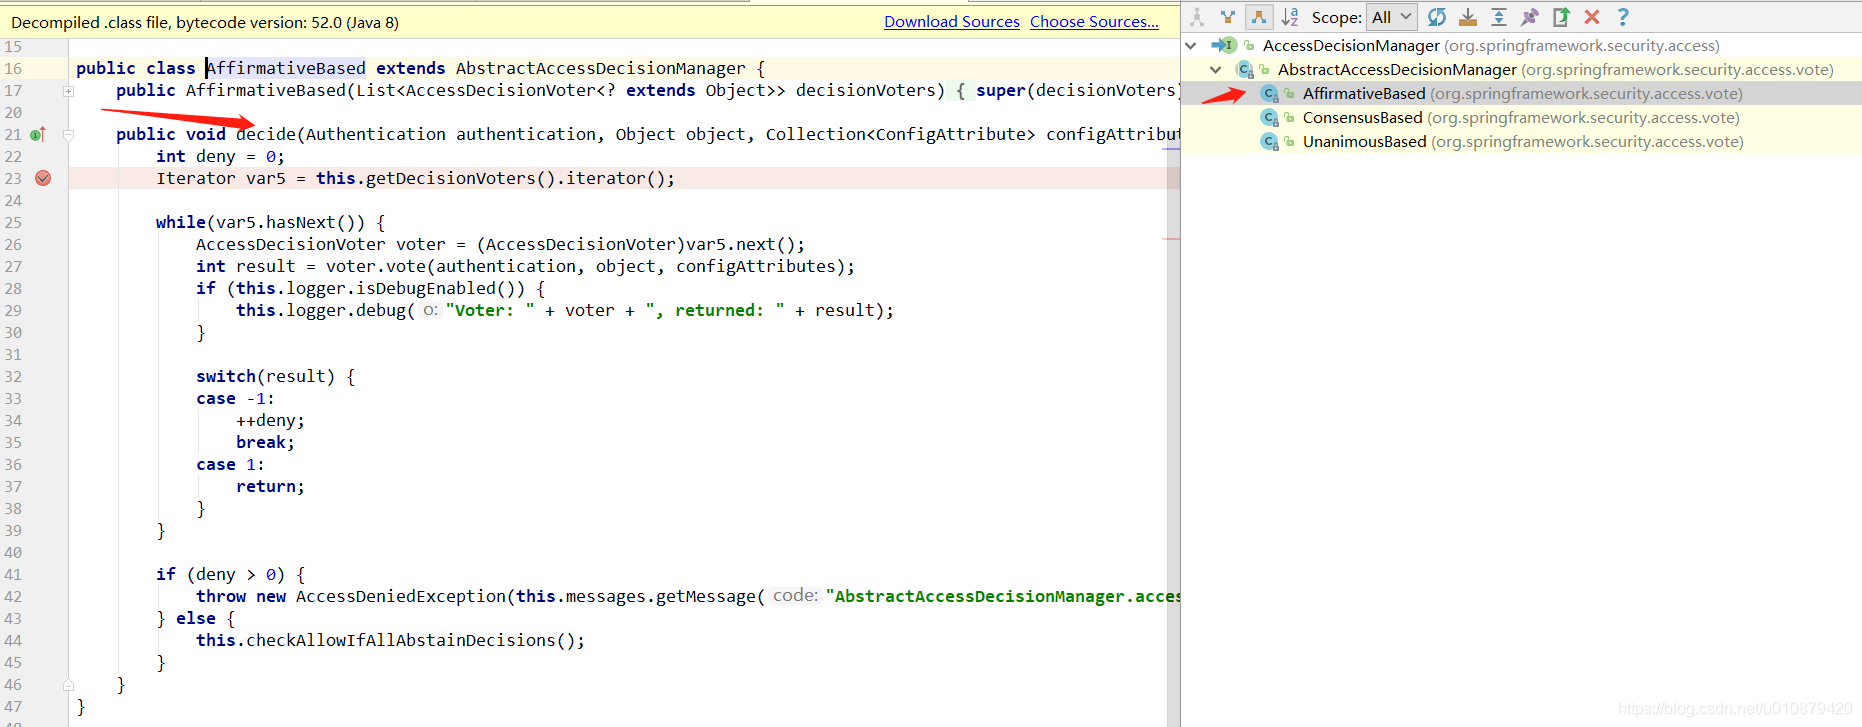Click AccessDeniedException on line 42
The image size is (1862, 727).
pos(401,596)
